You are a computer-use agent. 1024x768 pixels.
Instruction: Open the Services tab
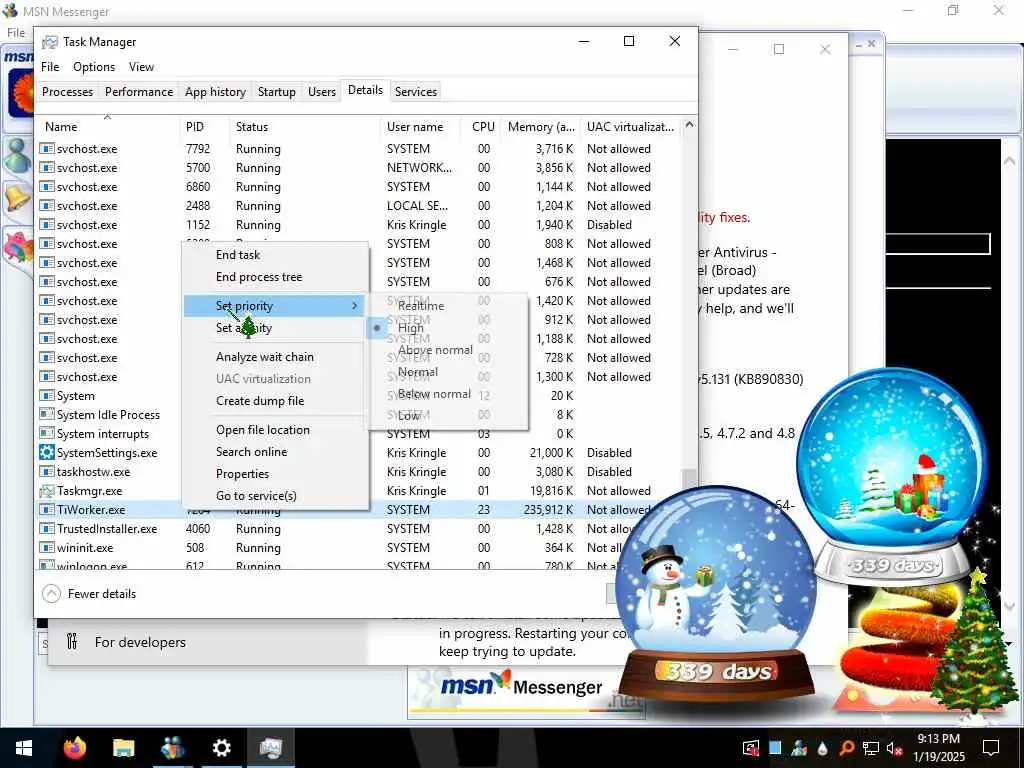[x=416, y=91]
